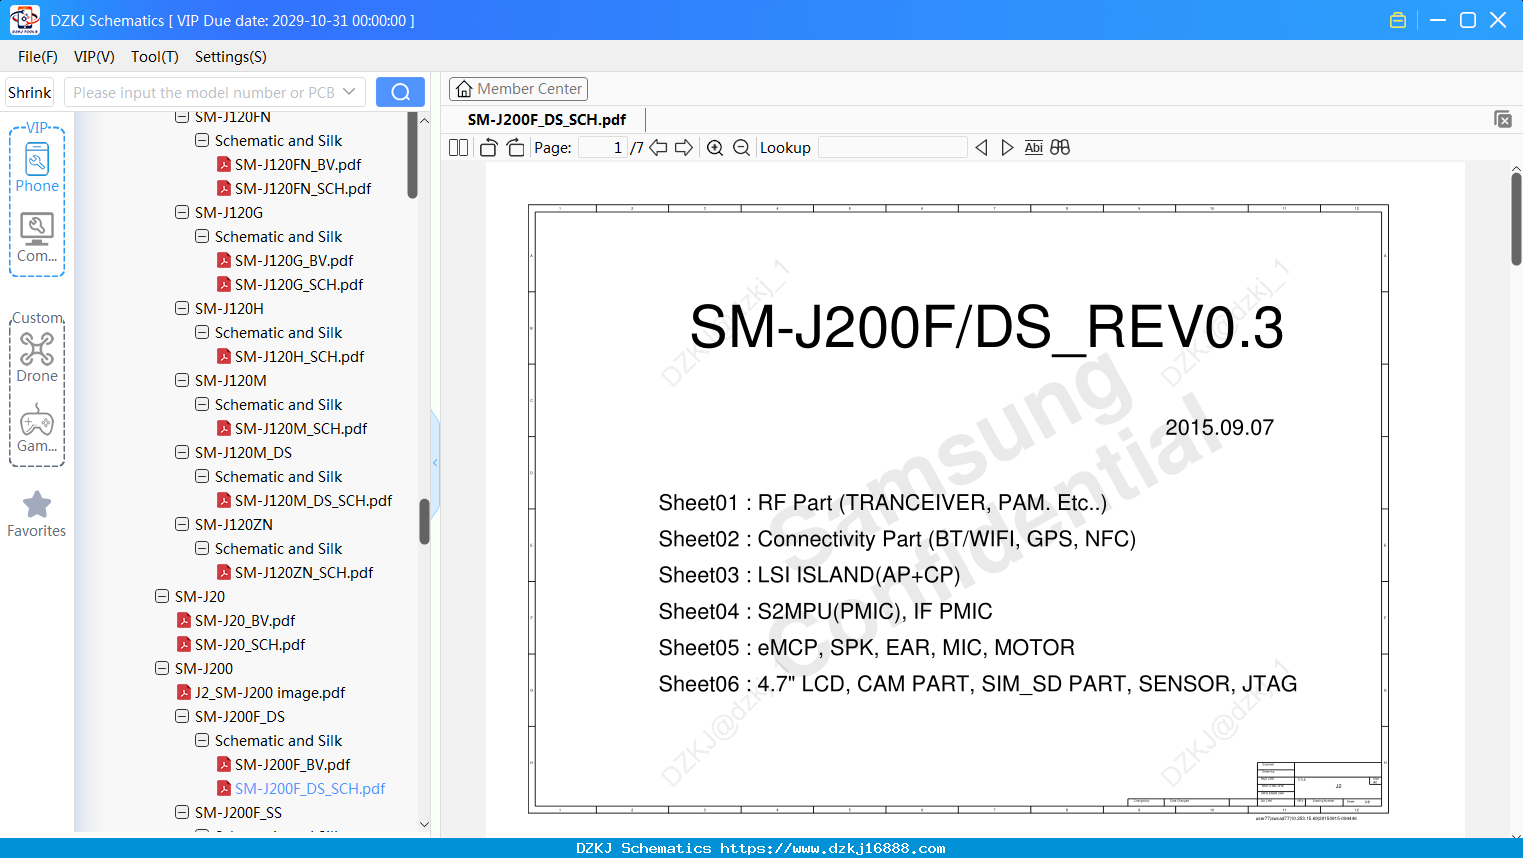1523x858 pixels.
Task: Zoom in on the schematic
Action: coord(715,148)
